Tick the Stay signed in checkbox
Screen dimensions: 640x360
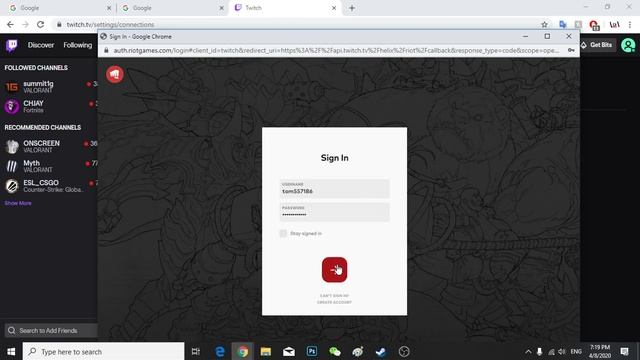(x=283, y=233)
